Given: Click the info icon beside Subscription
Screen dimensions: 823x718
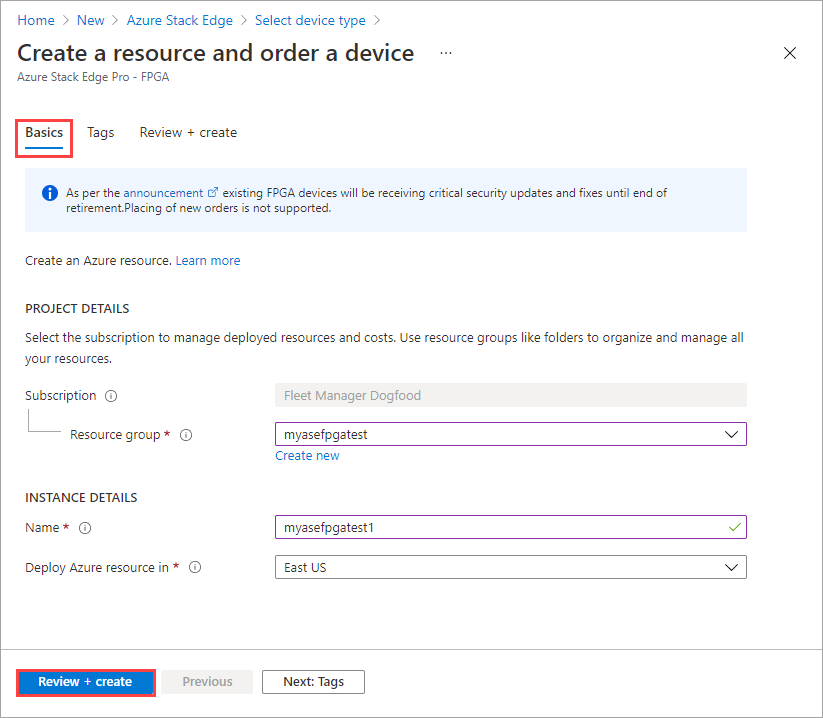Looking at the screenshot, I should point(110,395).
